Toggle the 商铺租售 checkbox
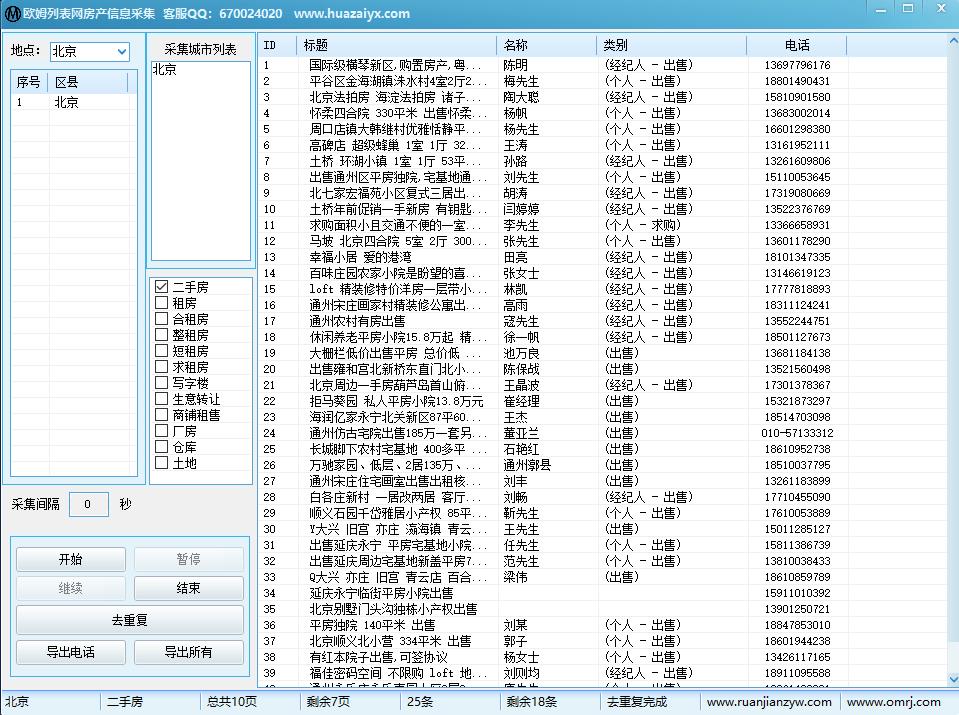959x715 pixels. coord(161,415)
